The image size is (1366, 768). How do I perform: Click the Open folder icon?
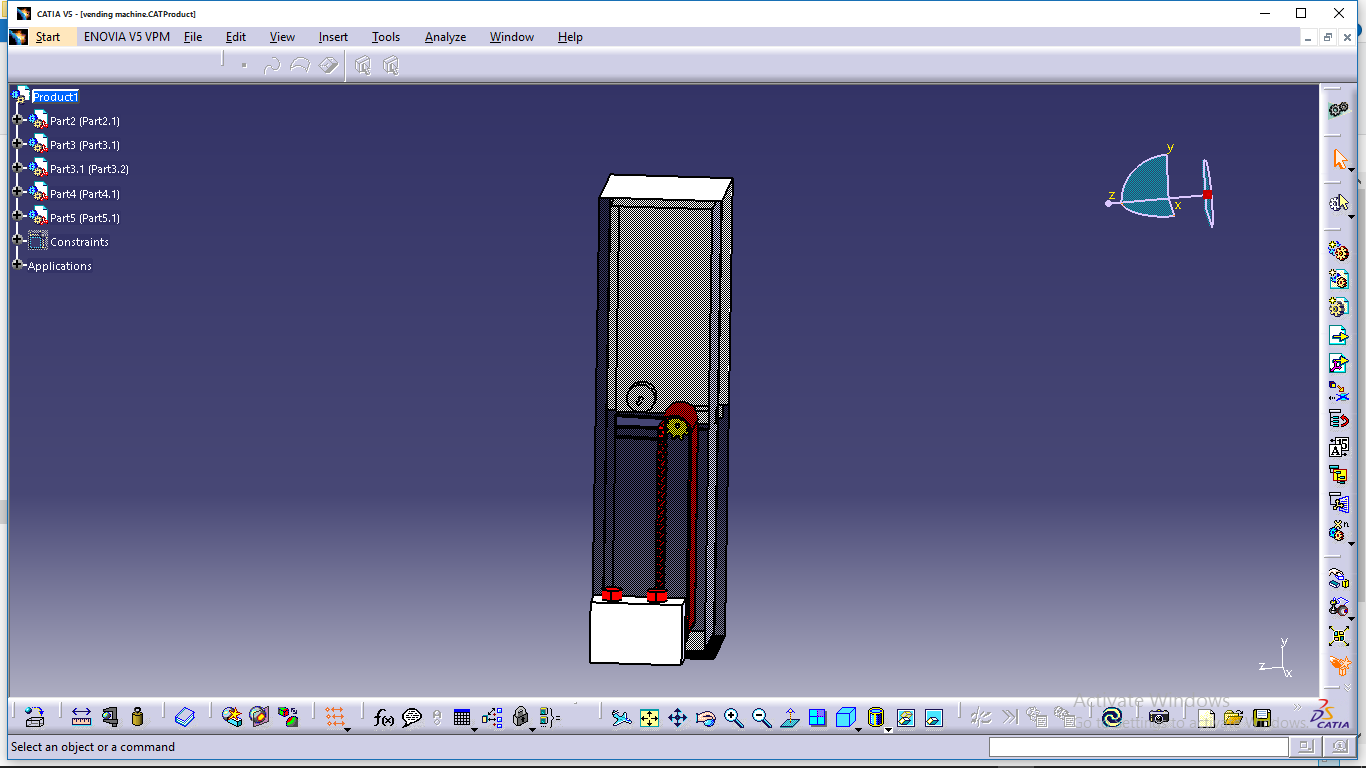tap(1233, 718)
